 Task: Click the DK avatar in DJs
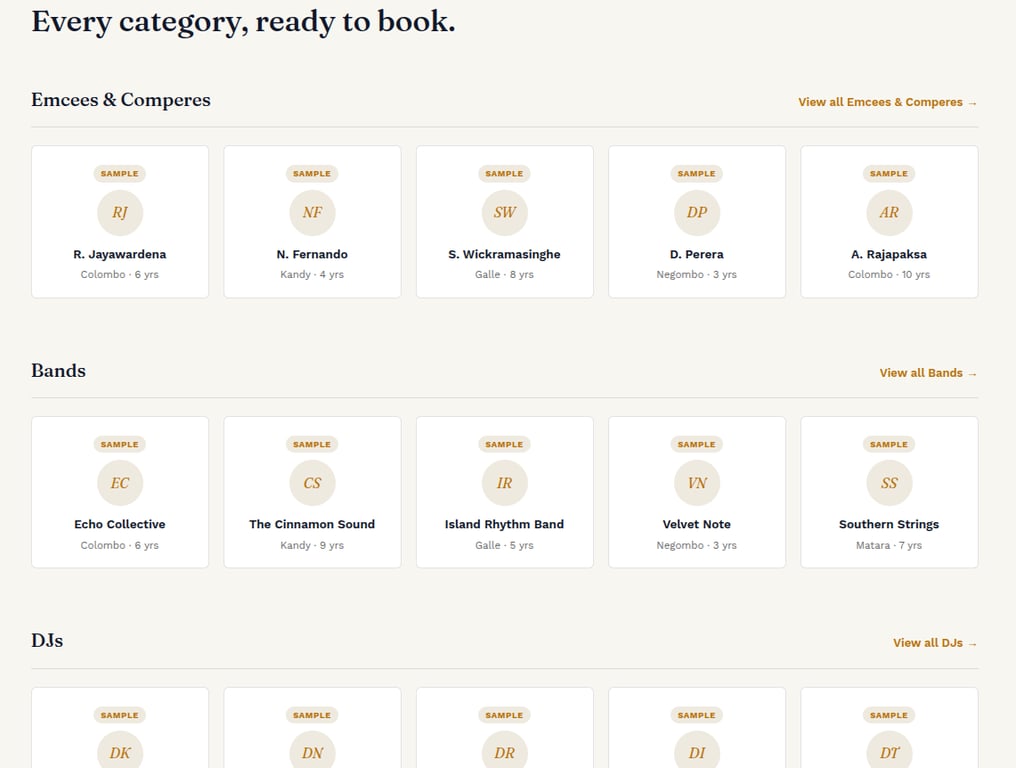[120, 750]
